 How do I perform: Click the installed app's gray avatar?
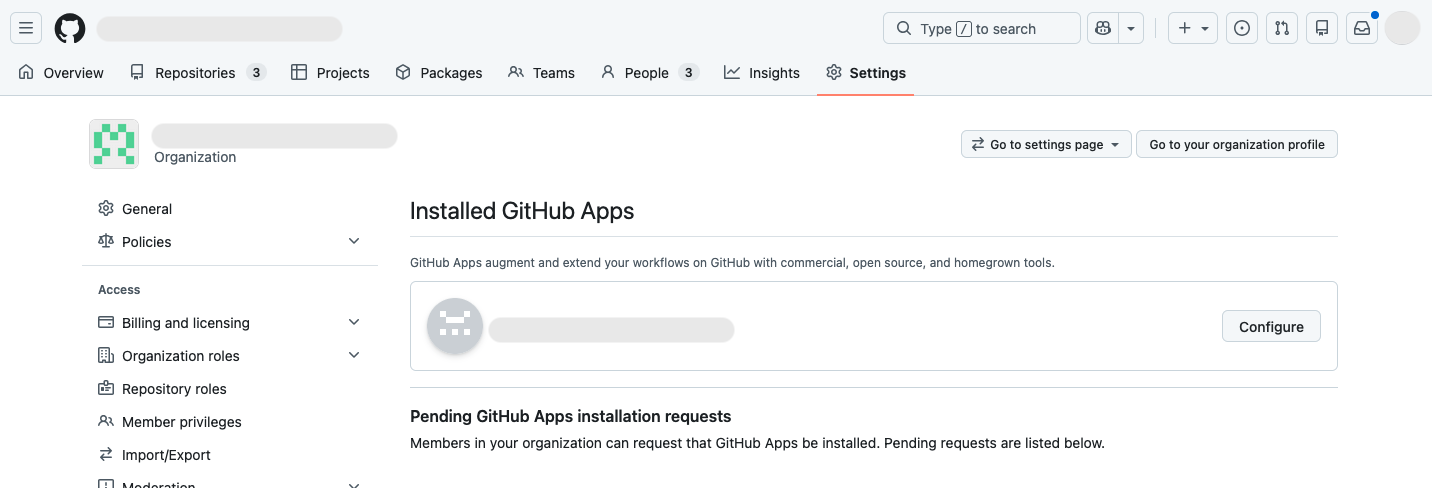click(455, 326)
